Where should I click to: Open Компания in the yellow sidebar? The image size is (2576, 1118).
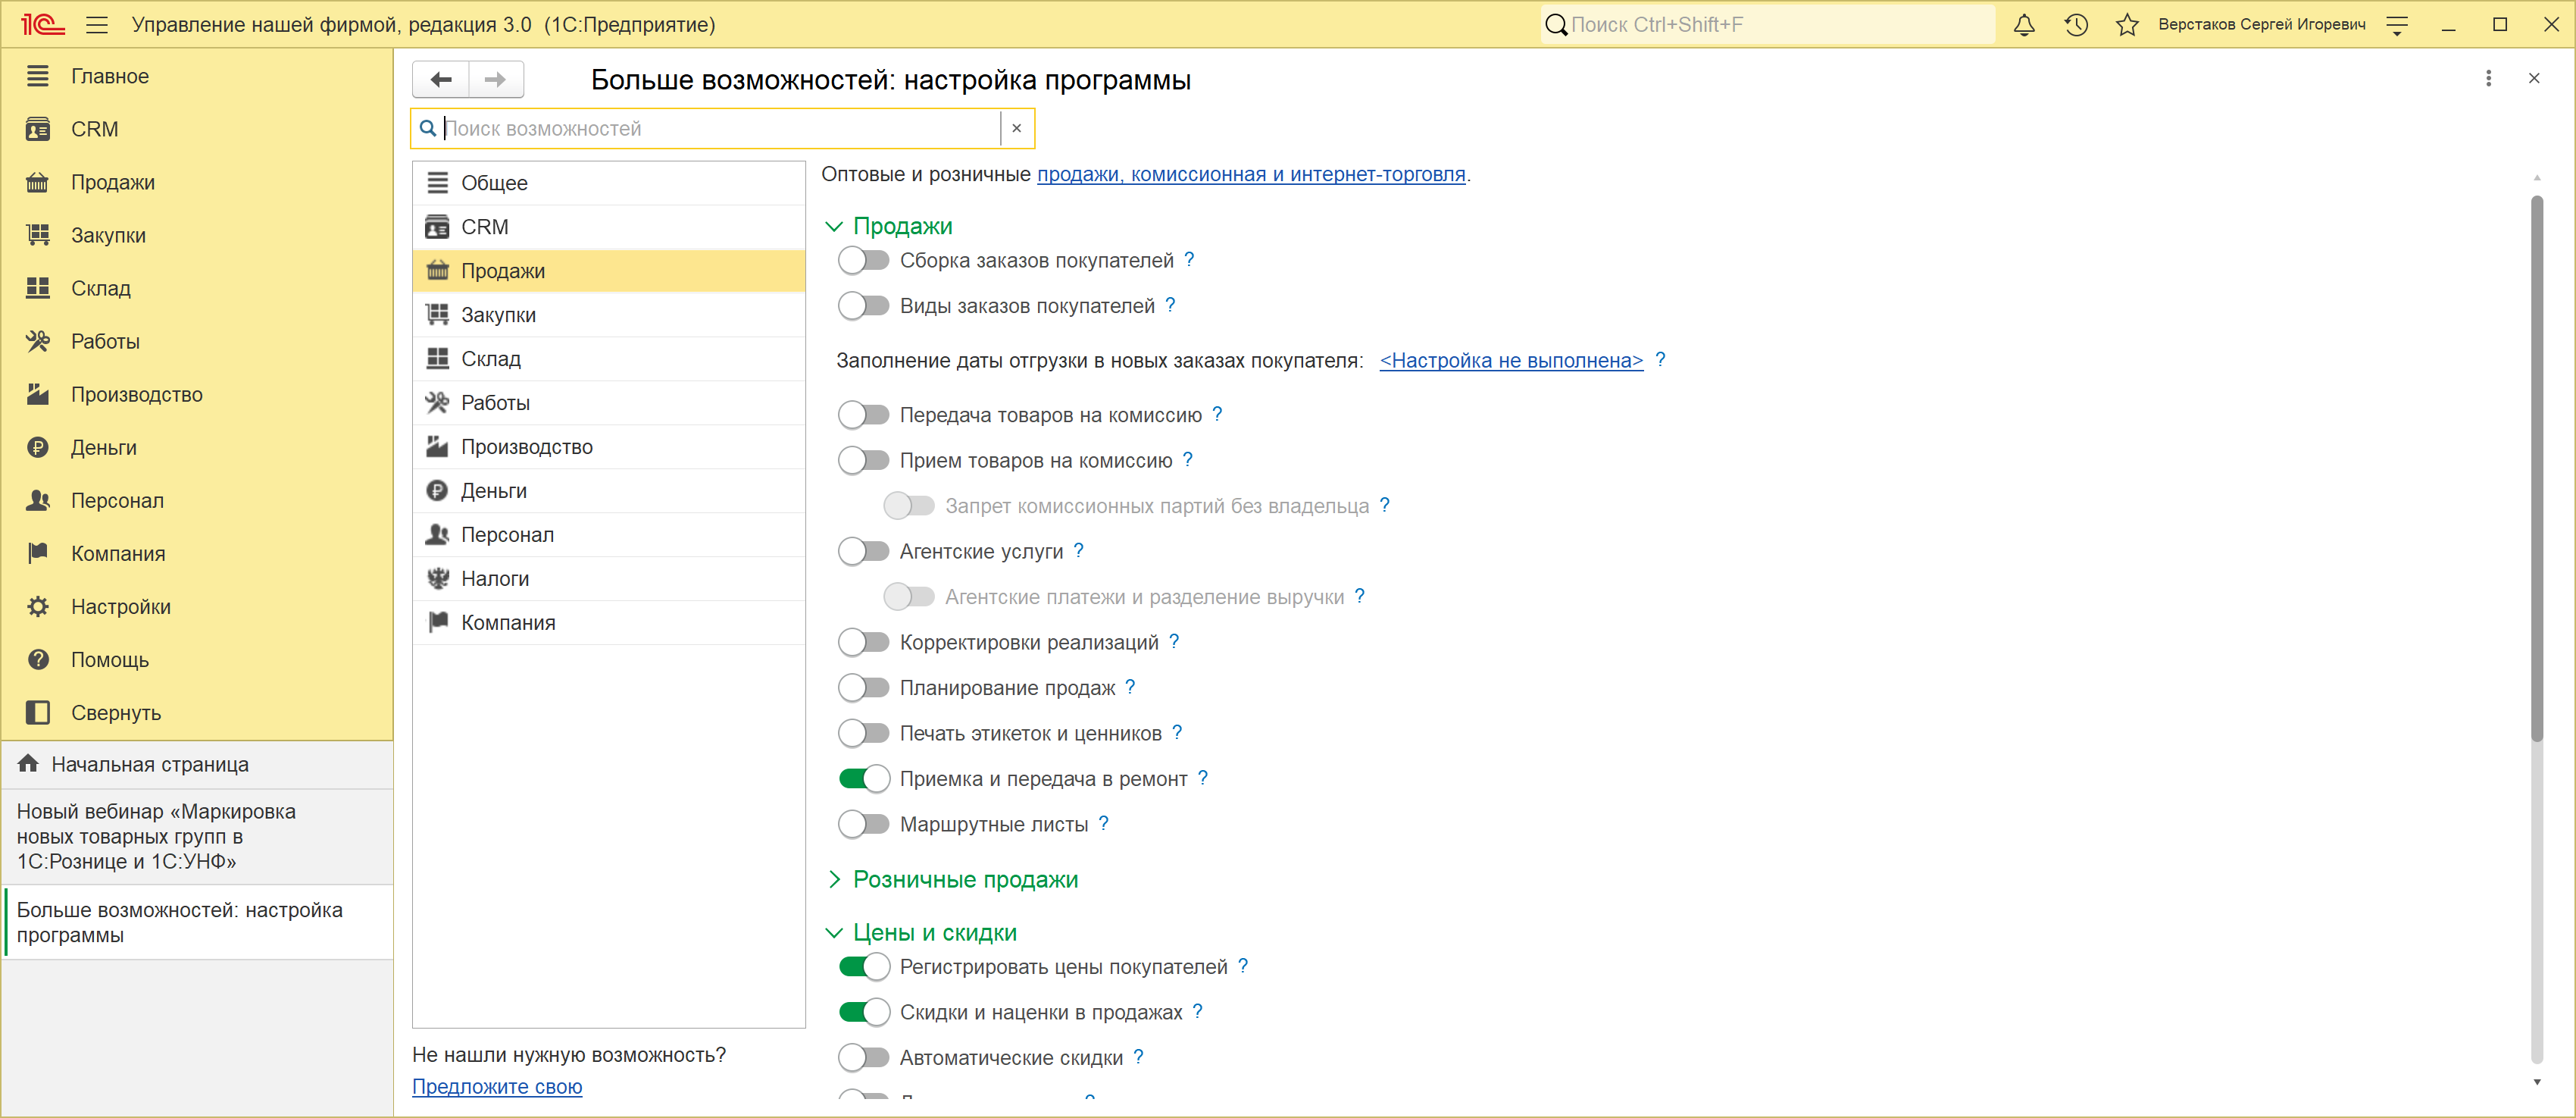pos(196,553)
